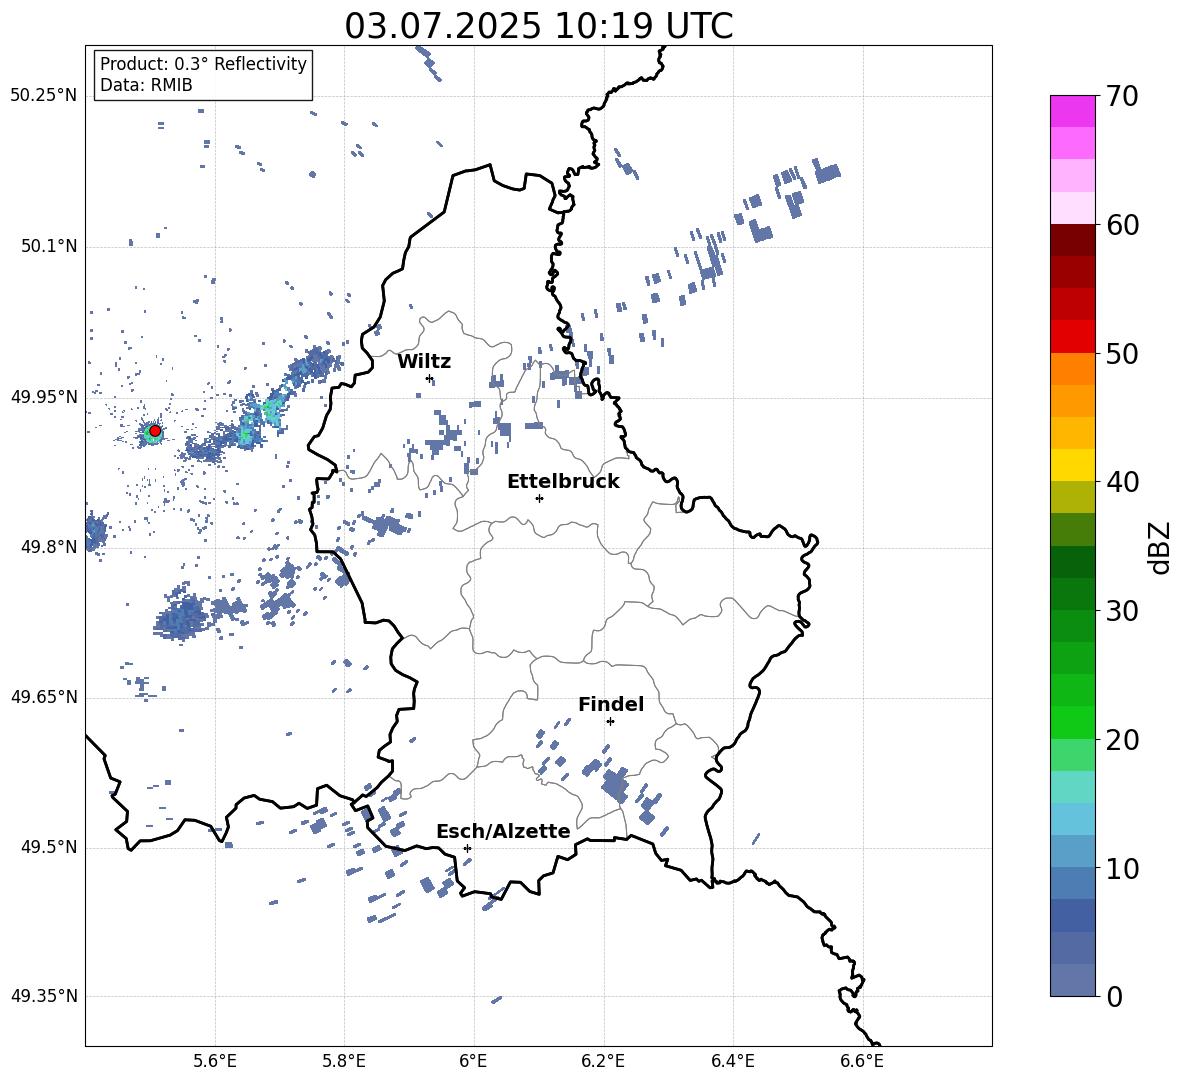Click the yellow swatch just above 40 dBZ

click(1072, 465)
